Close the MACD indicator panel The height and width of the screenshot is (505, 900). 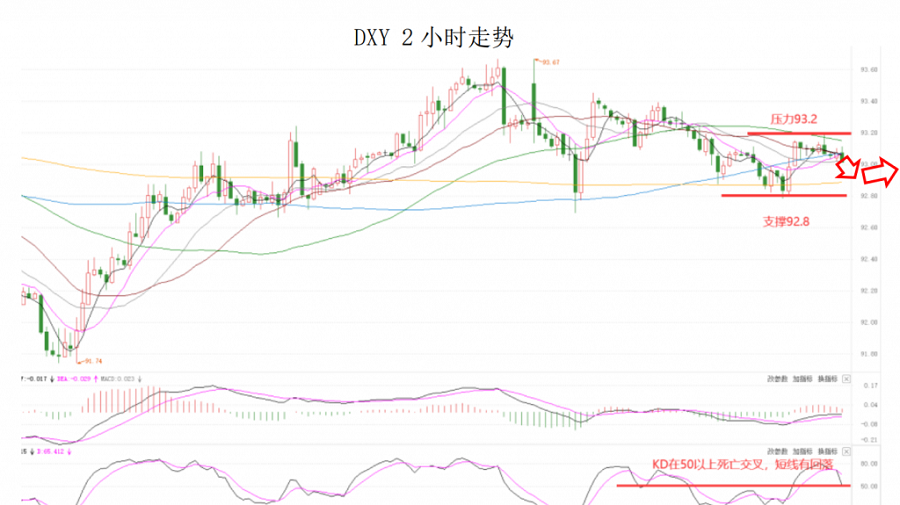pos(846,379)
